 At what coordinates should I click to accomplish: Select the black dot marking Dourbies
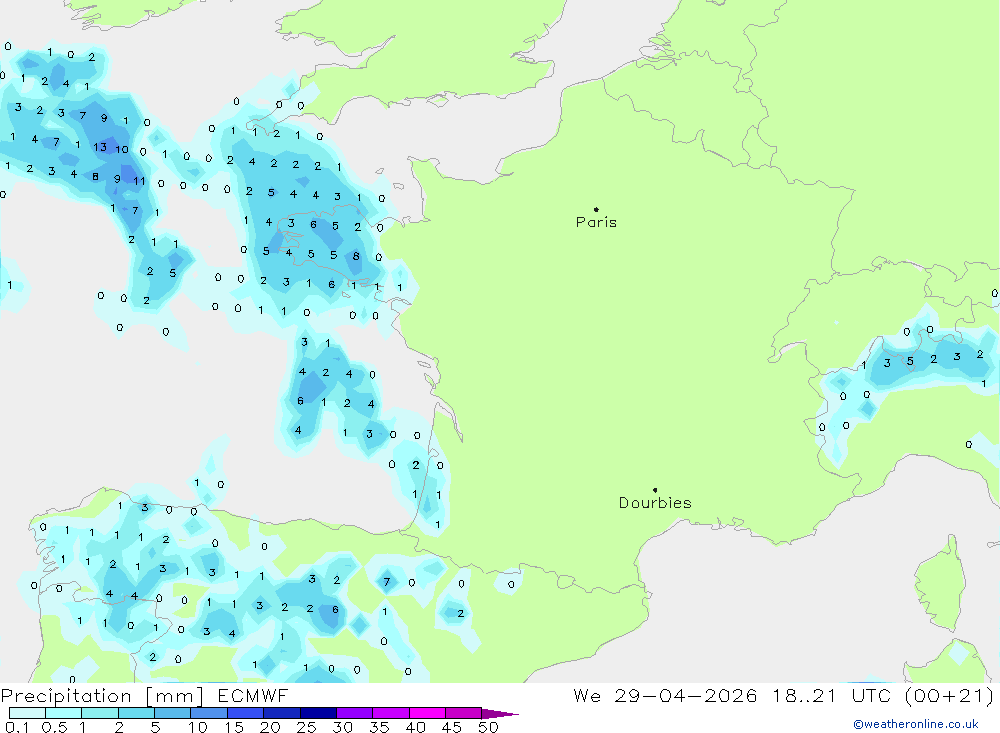(655, 490)
